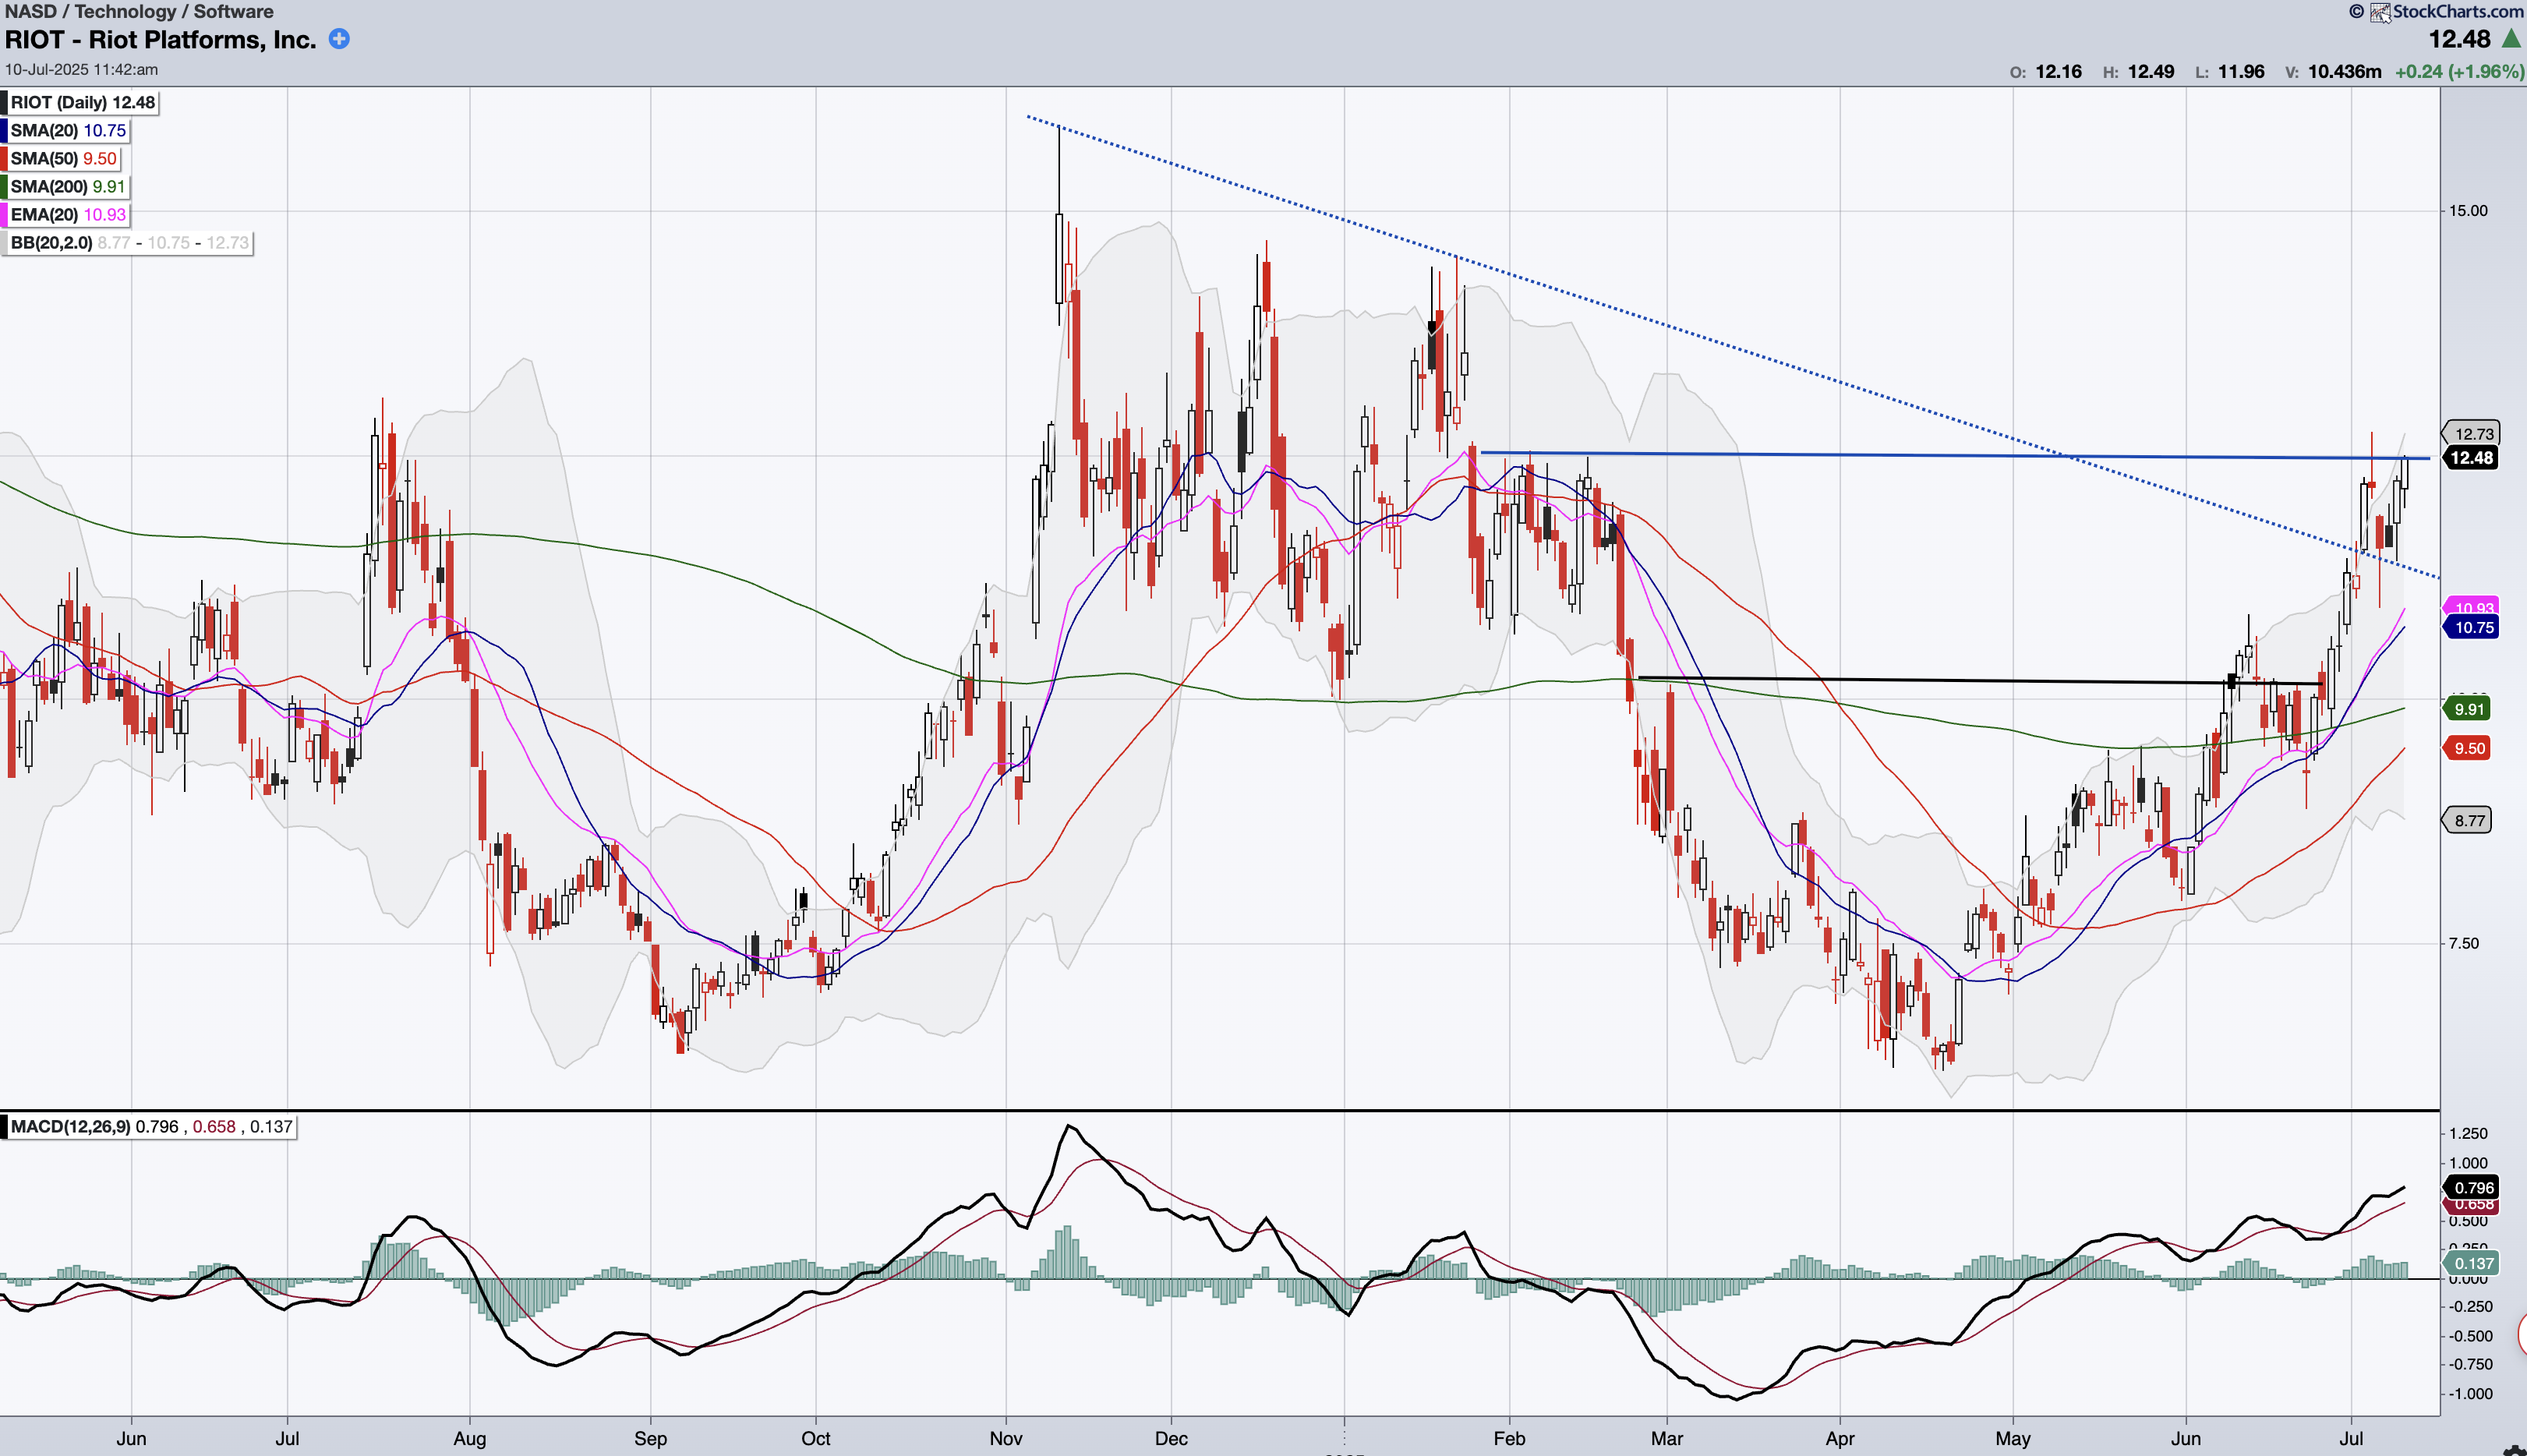Click the Apr label on the time axis
Screen dimensions: 2527x1456
click(x=1840, y=1438)
